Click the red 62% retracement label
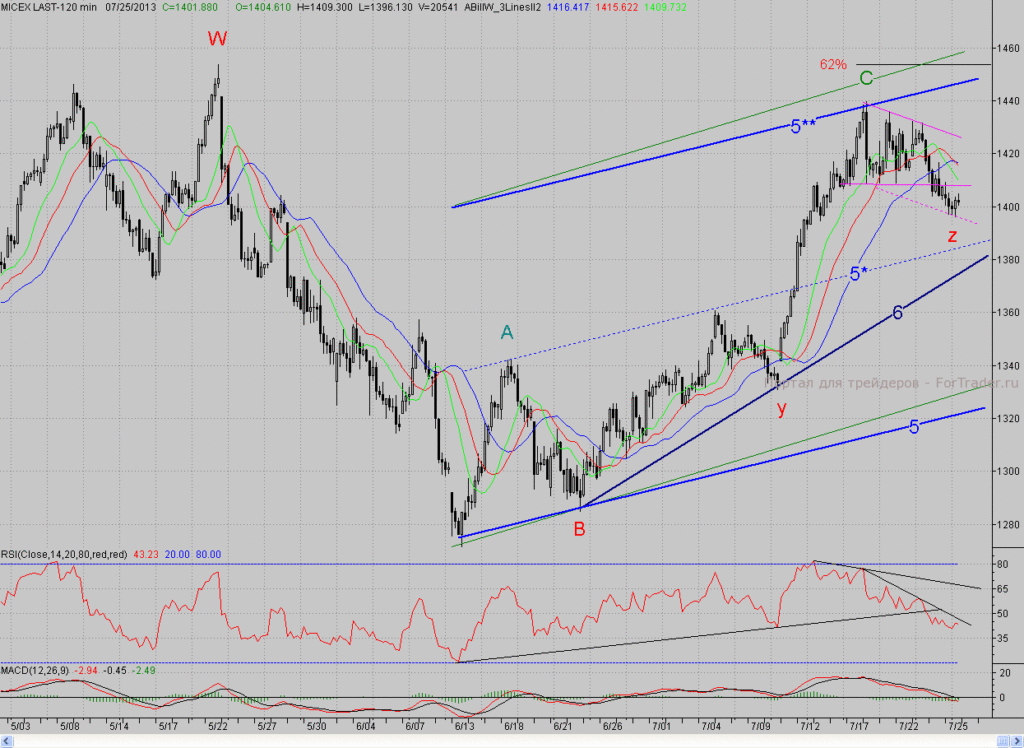This screenshot has height=748, width=1024. click(833, 64)
